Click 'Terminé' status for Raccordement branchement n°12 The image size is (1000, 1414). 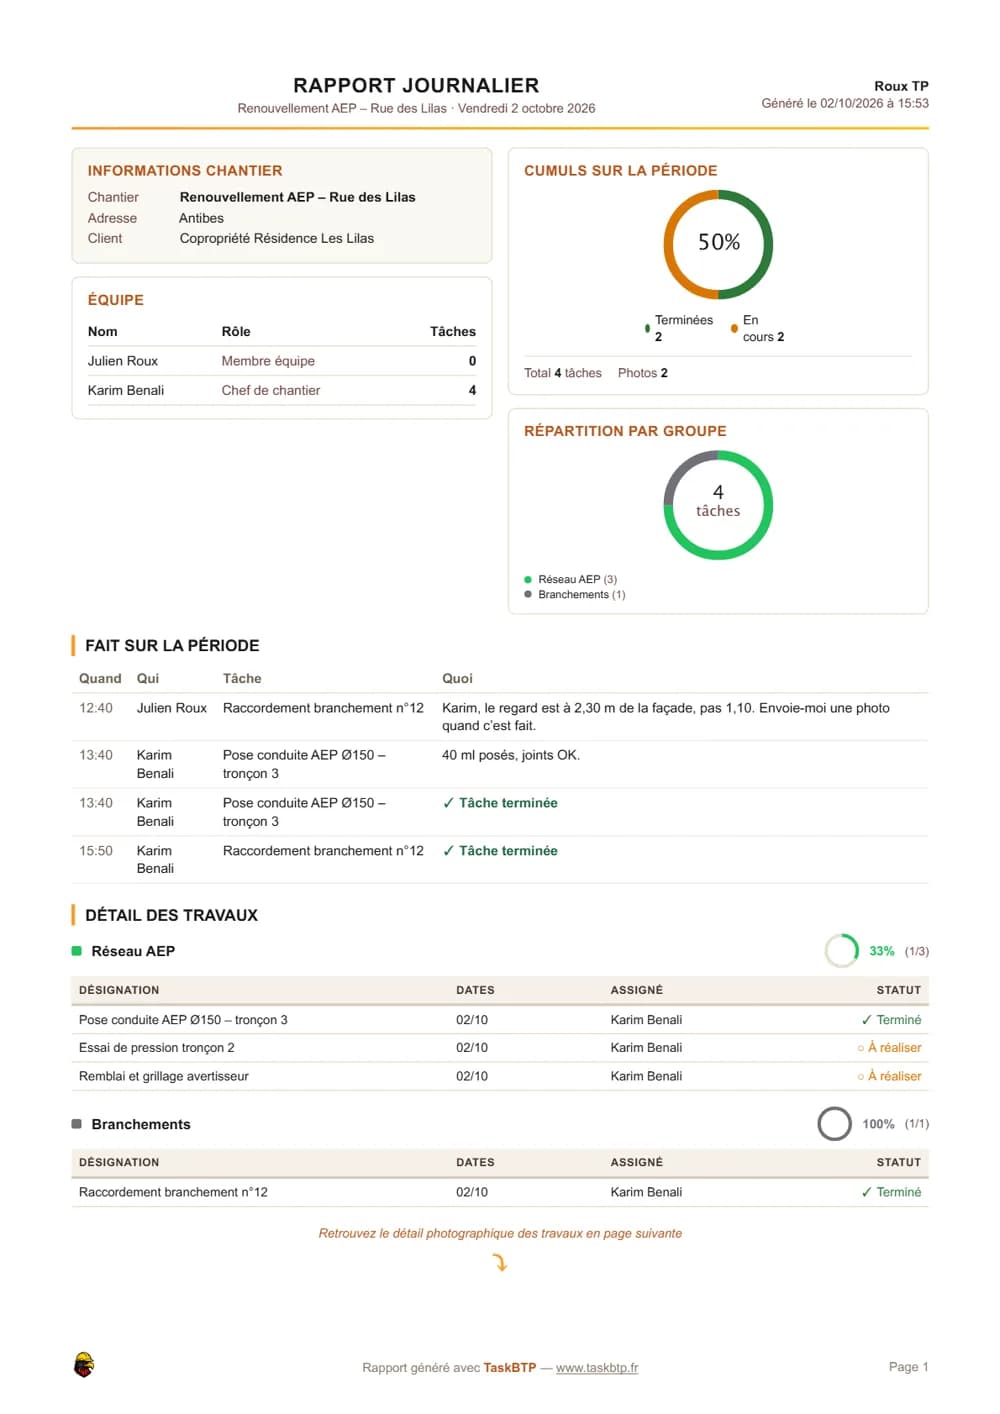click(891, 1192)
